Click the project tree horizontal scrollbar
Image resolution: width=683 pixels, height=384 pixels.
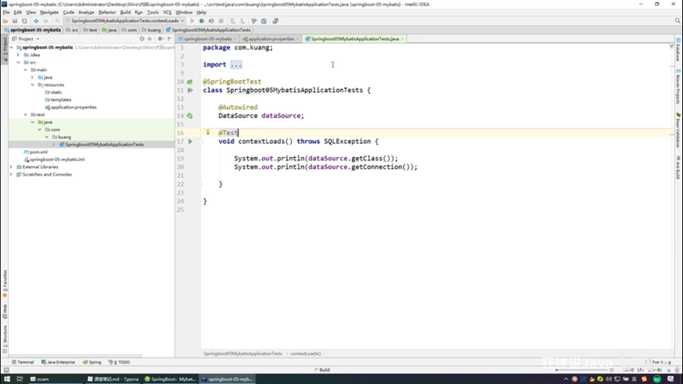click(76, 355)
